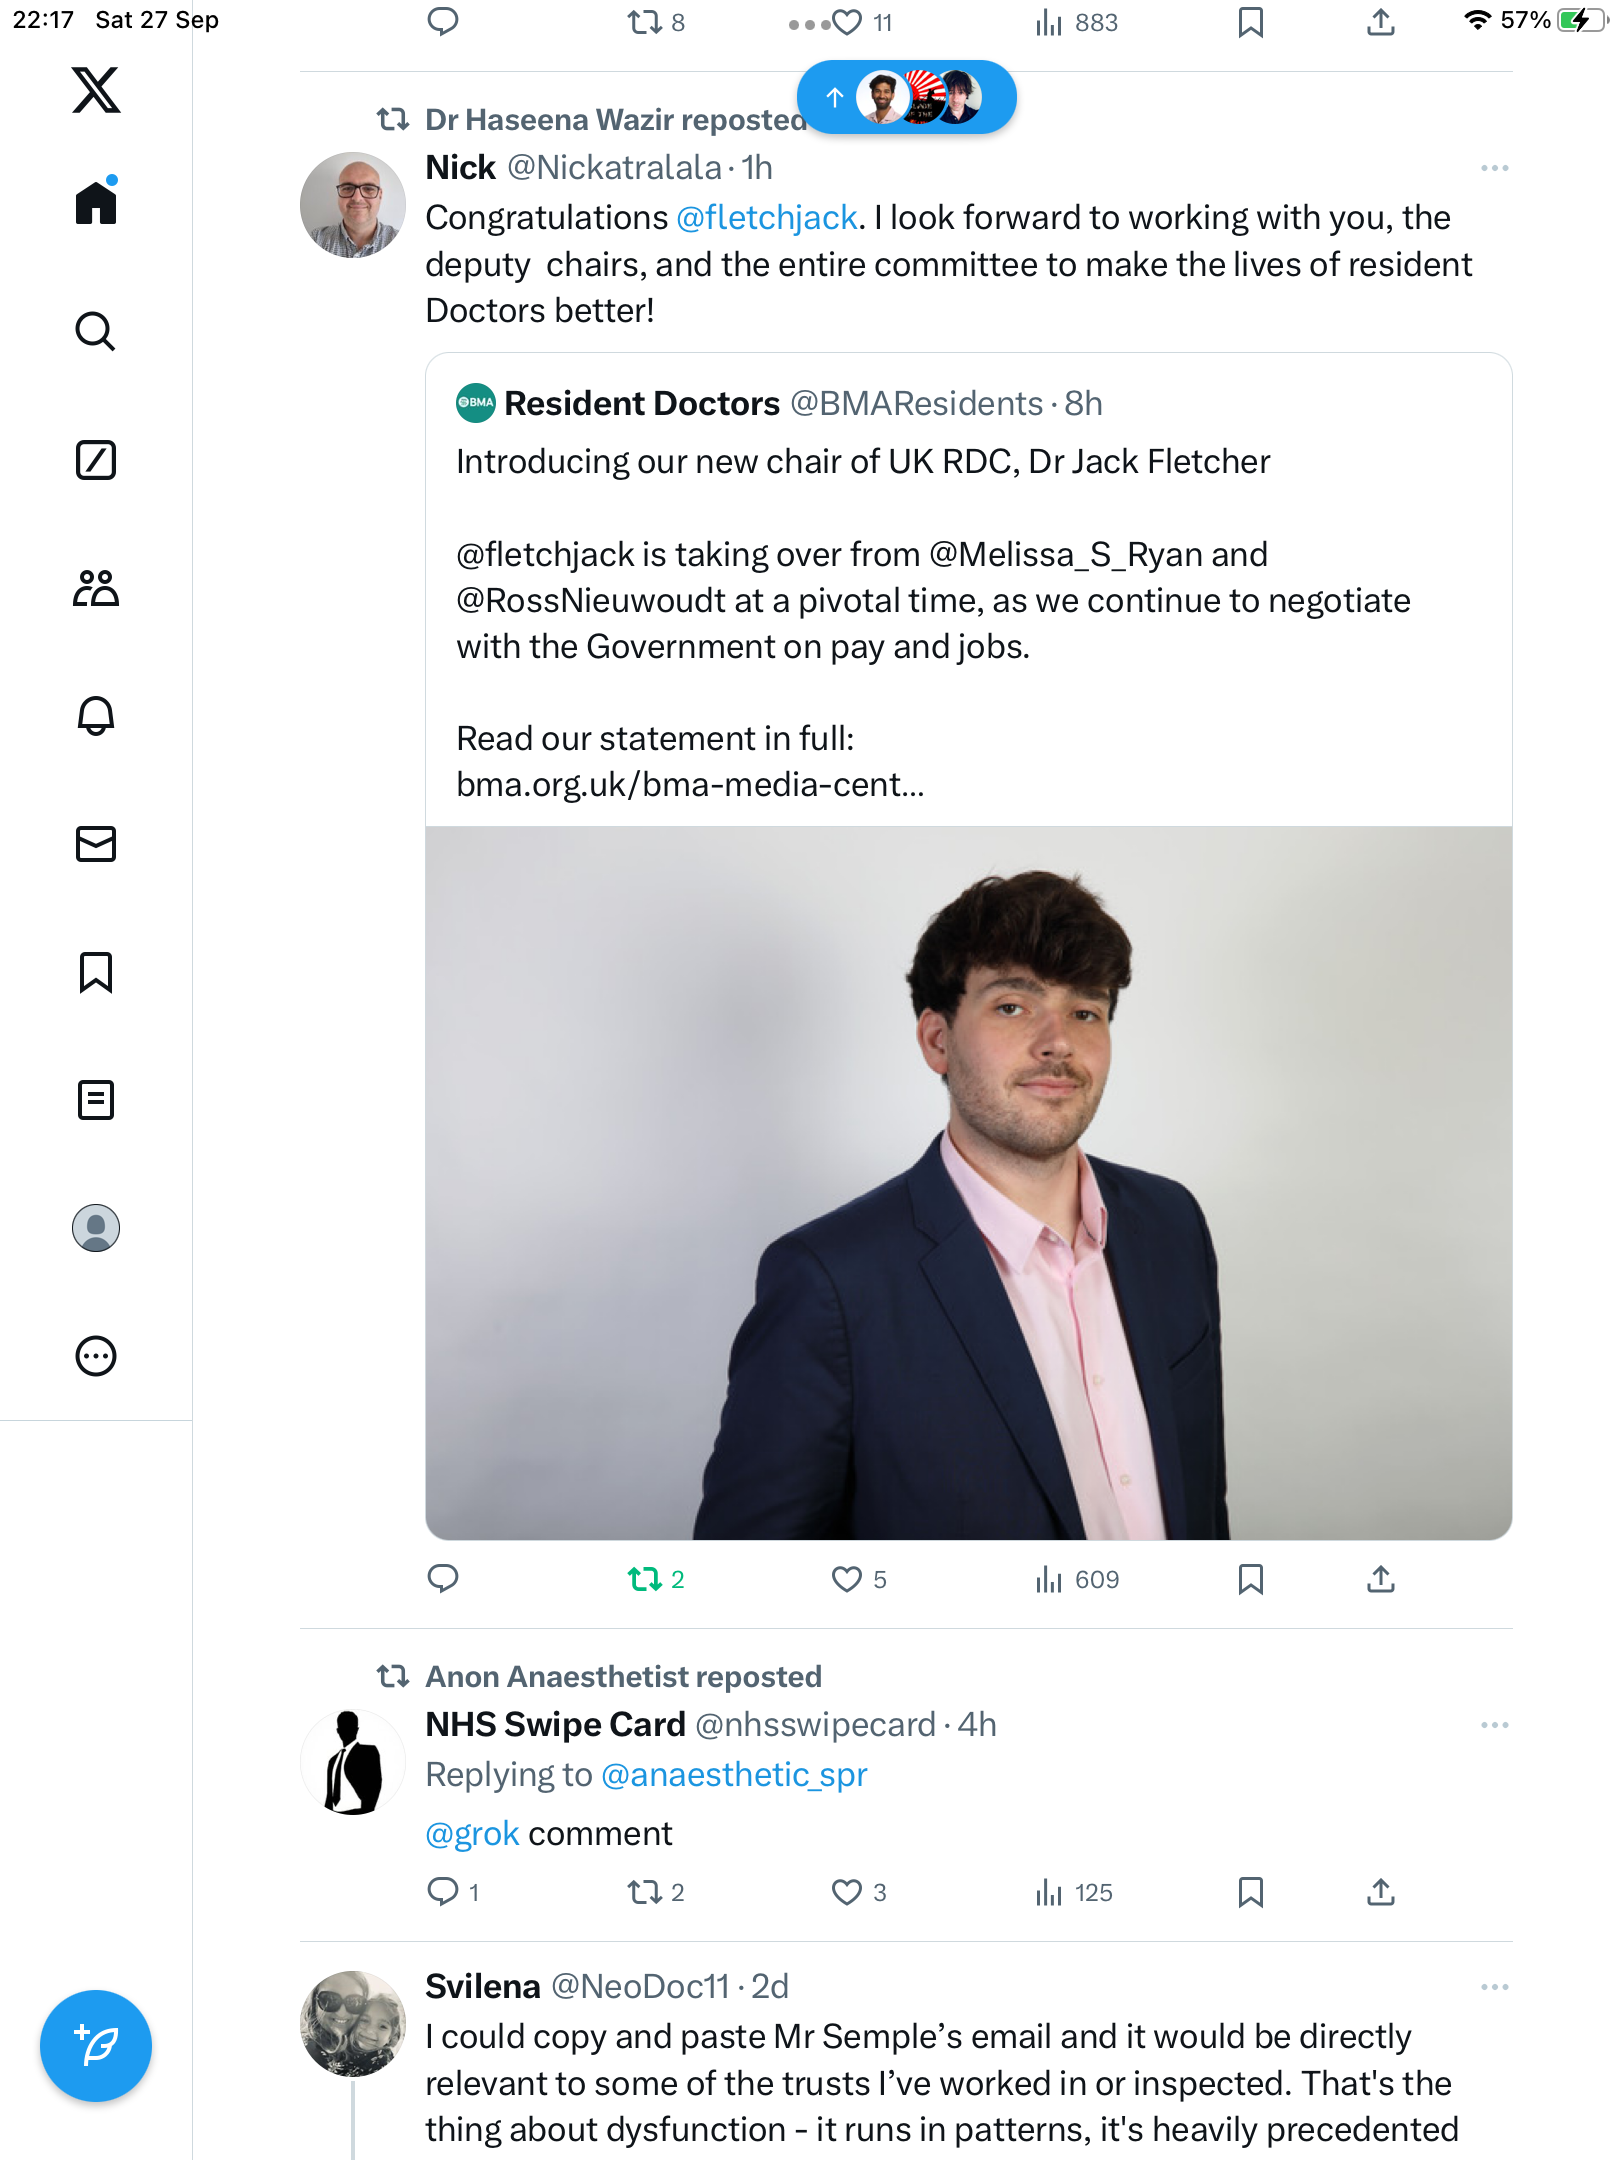
Task: Open more options on Nick's post
Action: coord(1494,168)
